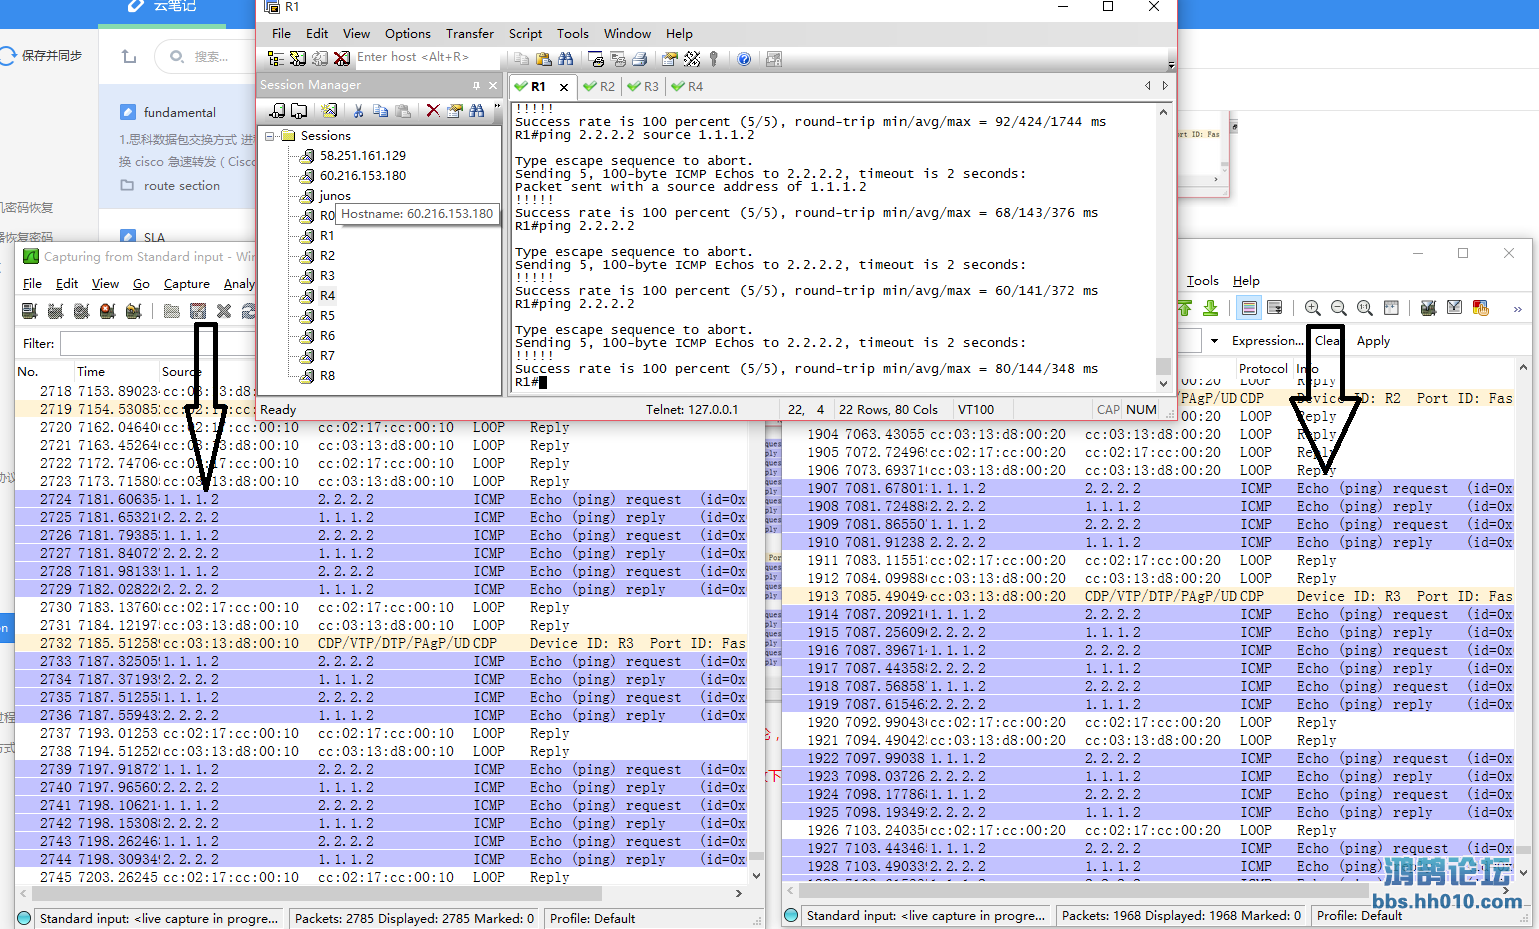The width and height of the screenshot is (1539, 929).
Task: Pin the Session Manager panel
Action: [x=476, y=85]
